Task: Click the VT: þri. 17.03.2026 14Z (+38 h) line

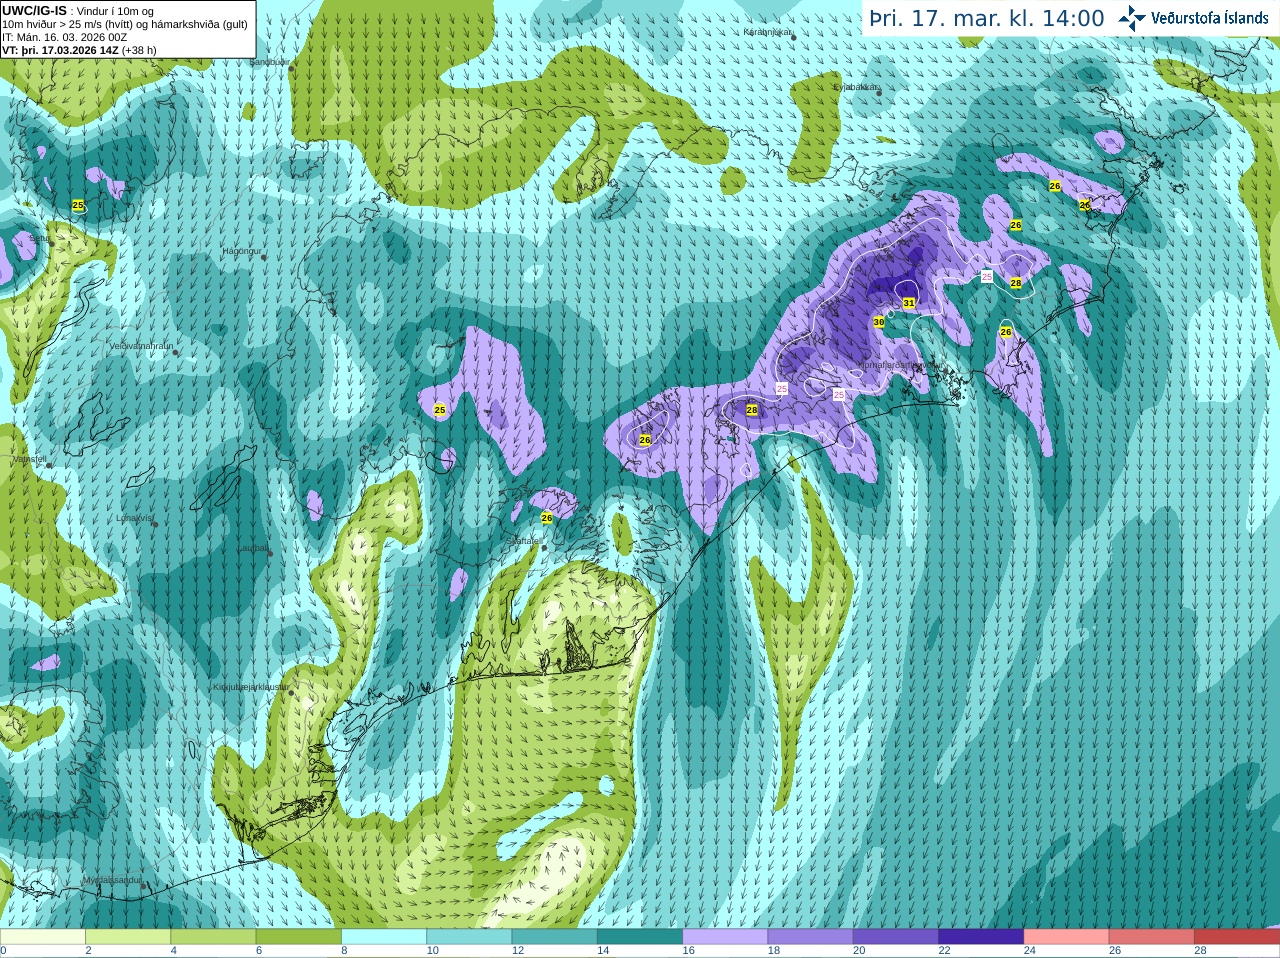Action: (x=79, y=50)
